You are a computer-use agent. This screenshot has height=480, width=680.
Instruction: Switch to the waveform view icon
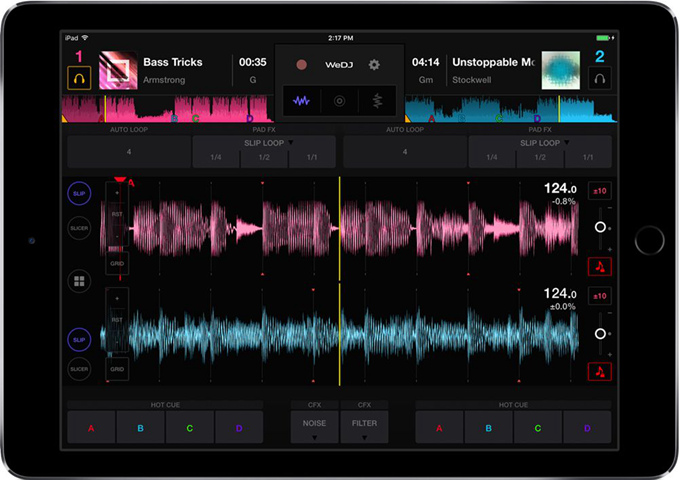point(301,101)
